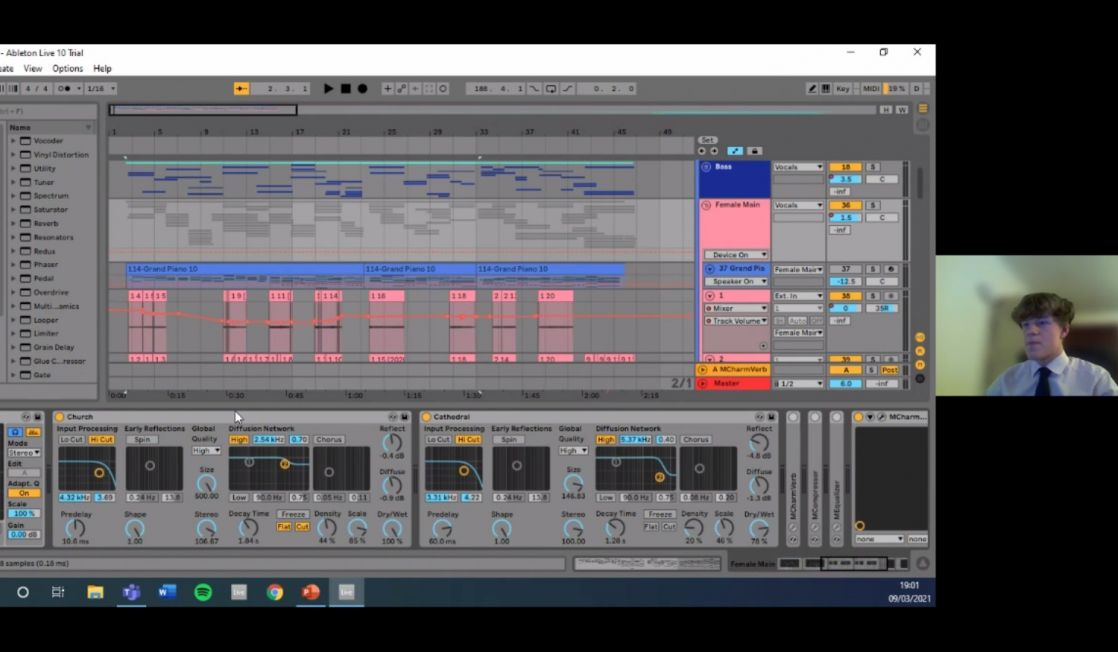Open File Explorer from taskbar

click(95, 592)
